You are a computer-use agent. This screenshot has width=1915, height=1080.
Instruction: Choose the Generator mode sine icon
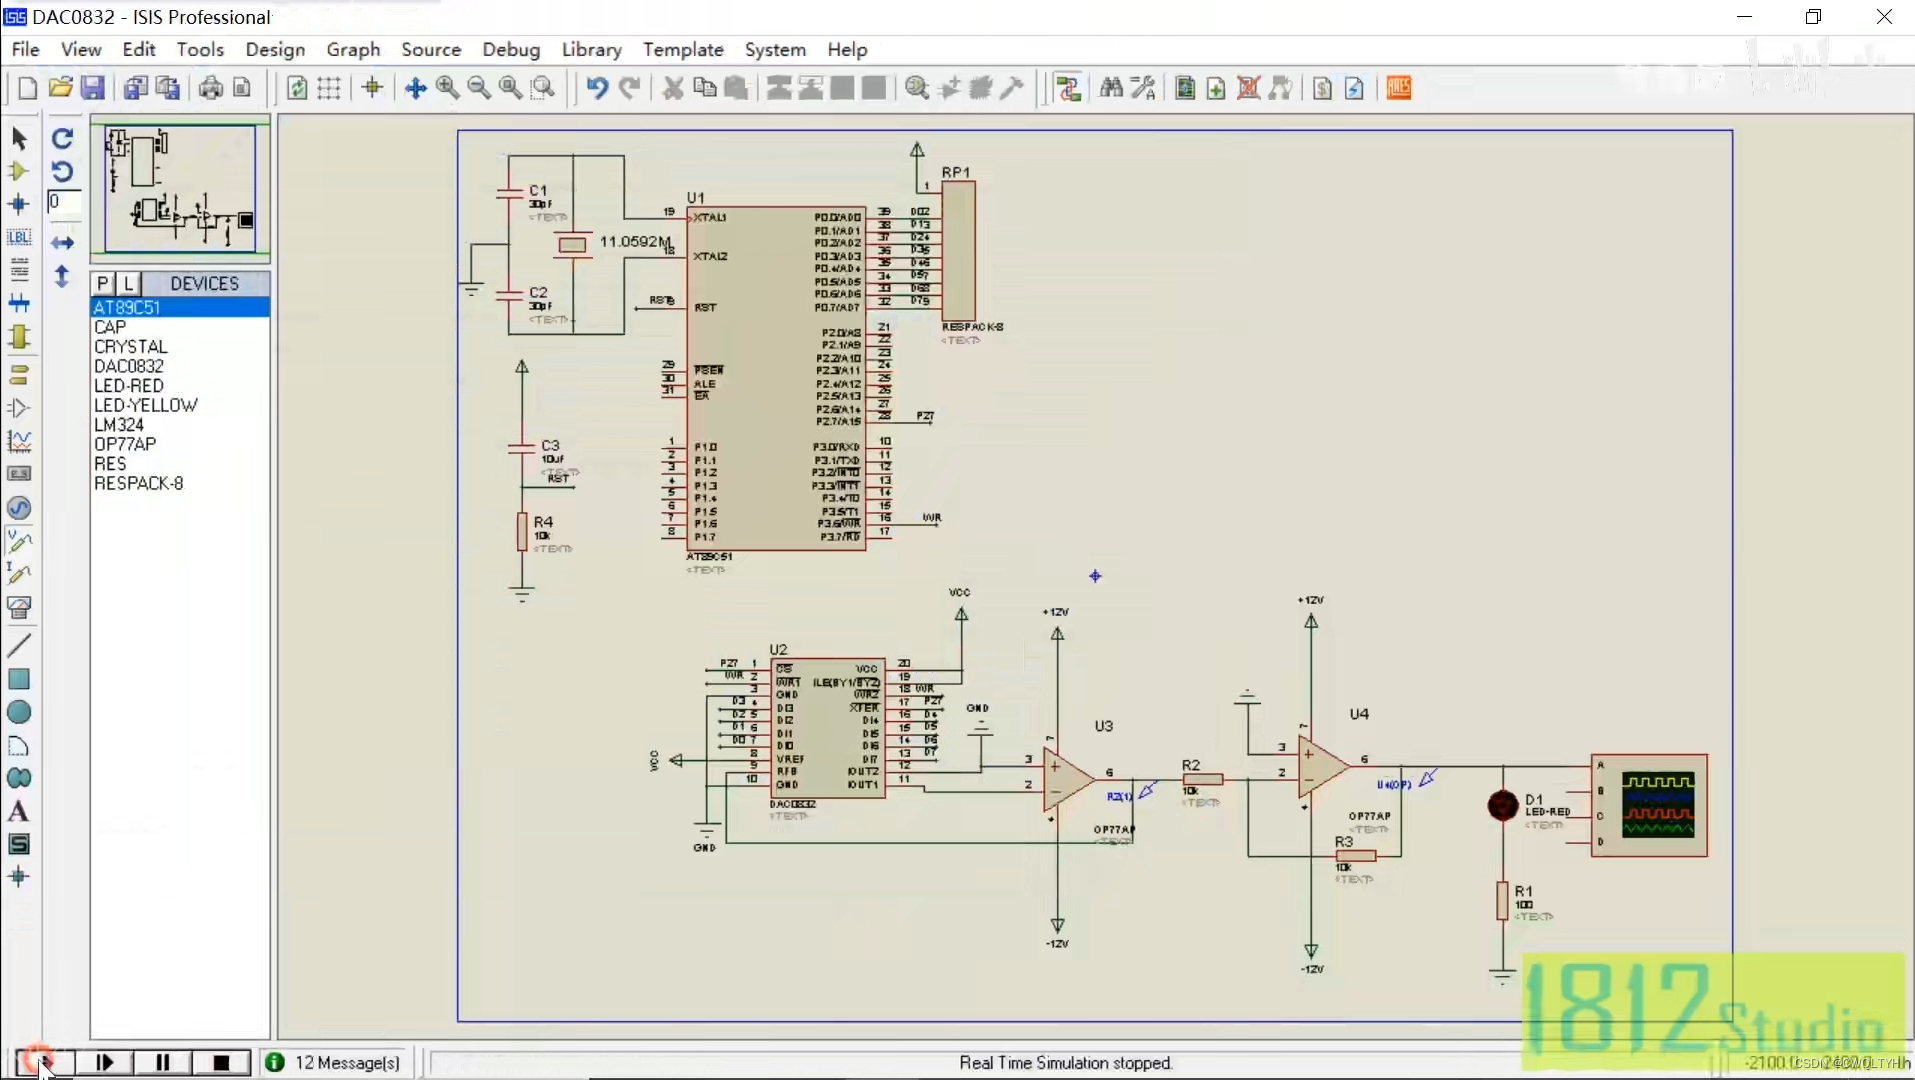[x=19, y=508]
